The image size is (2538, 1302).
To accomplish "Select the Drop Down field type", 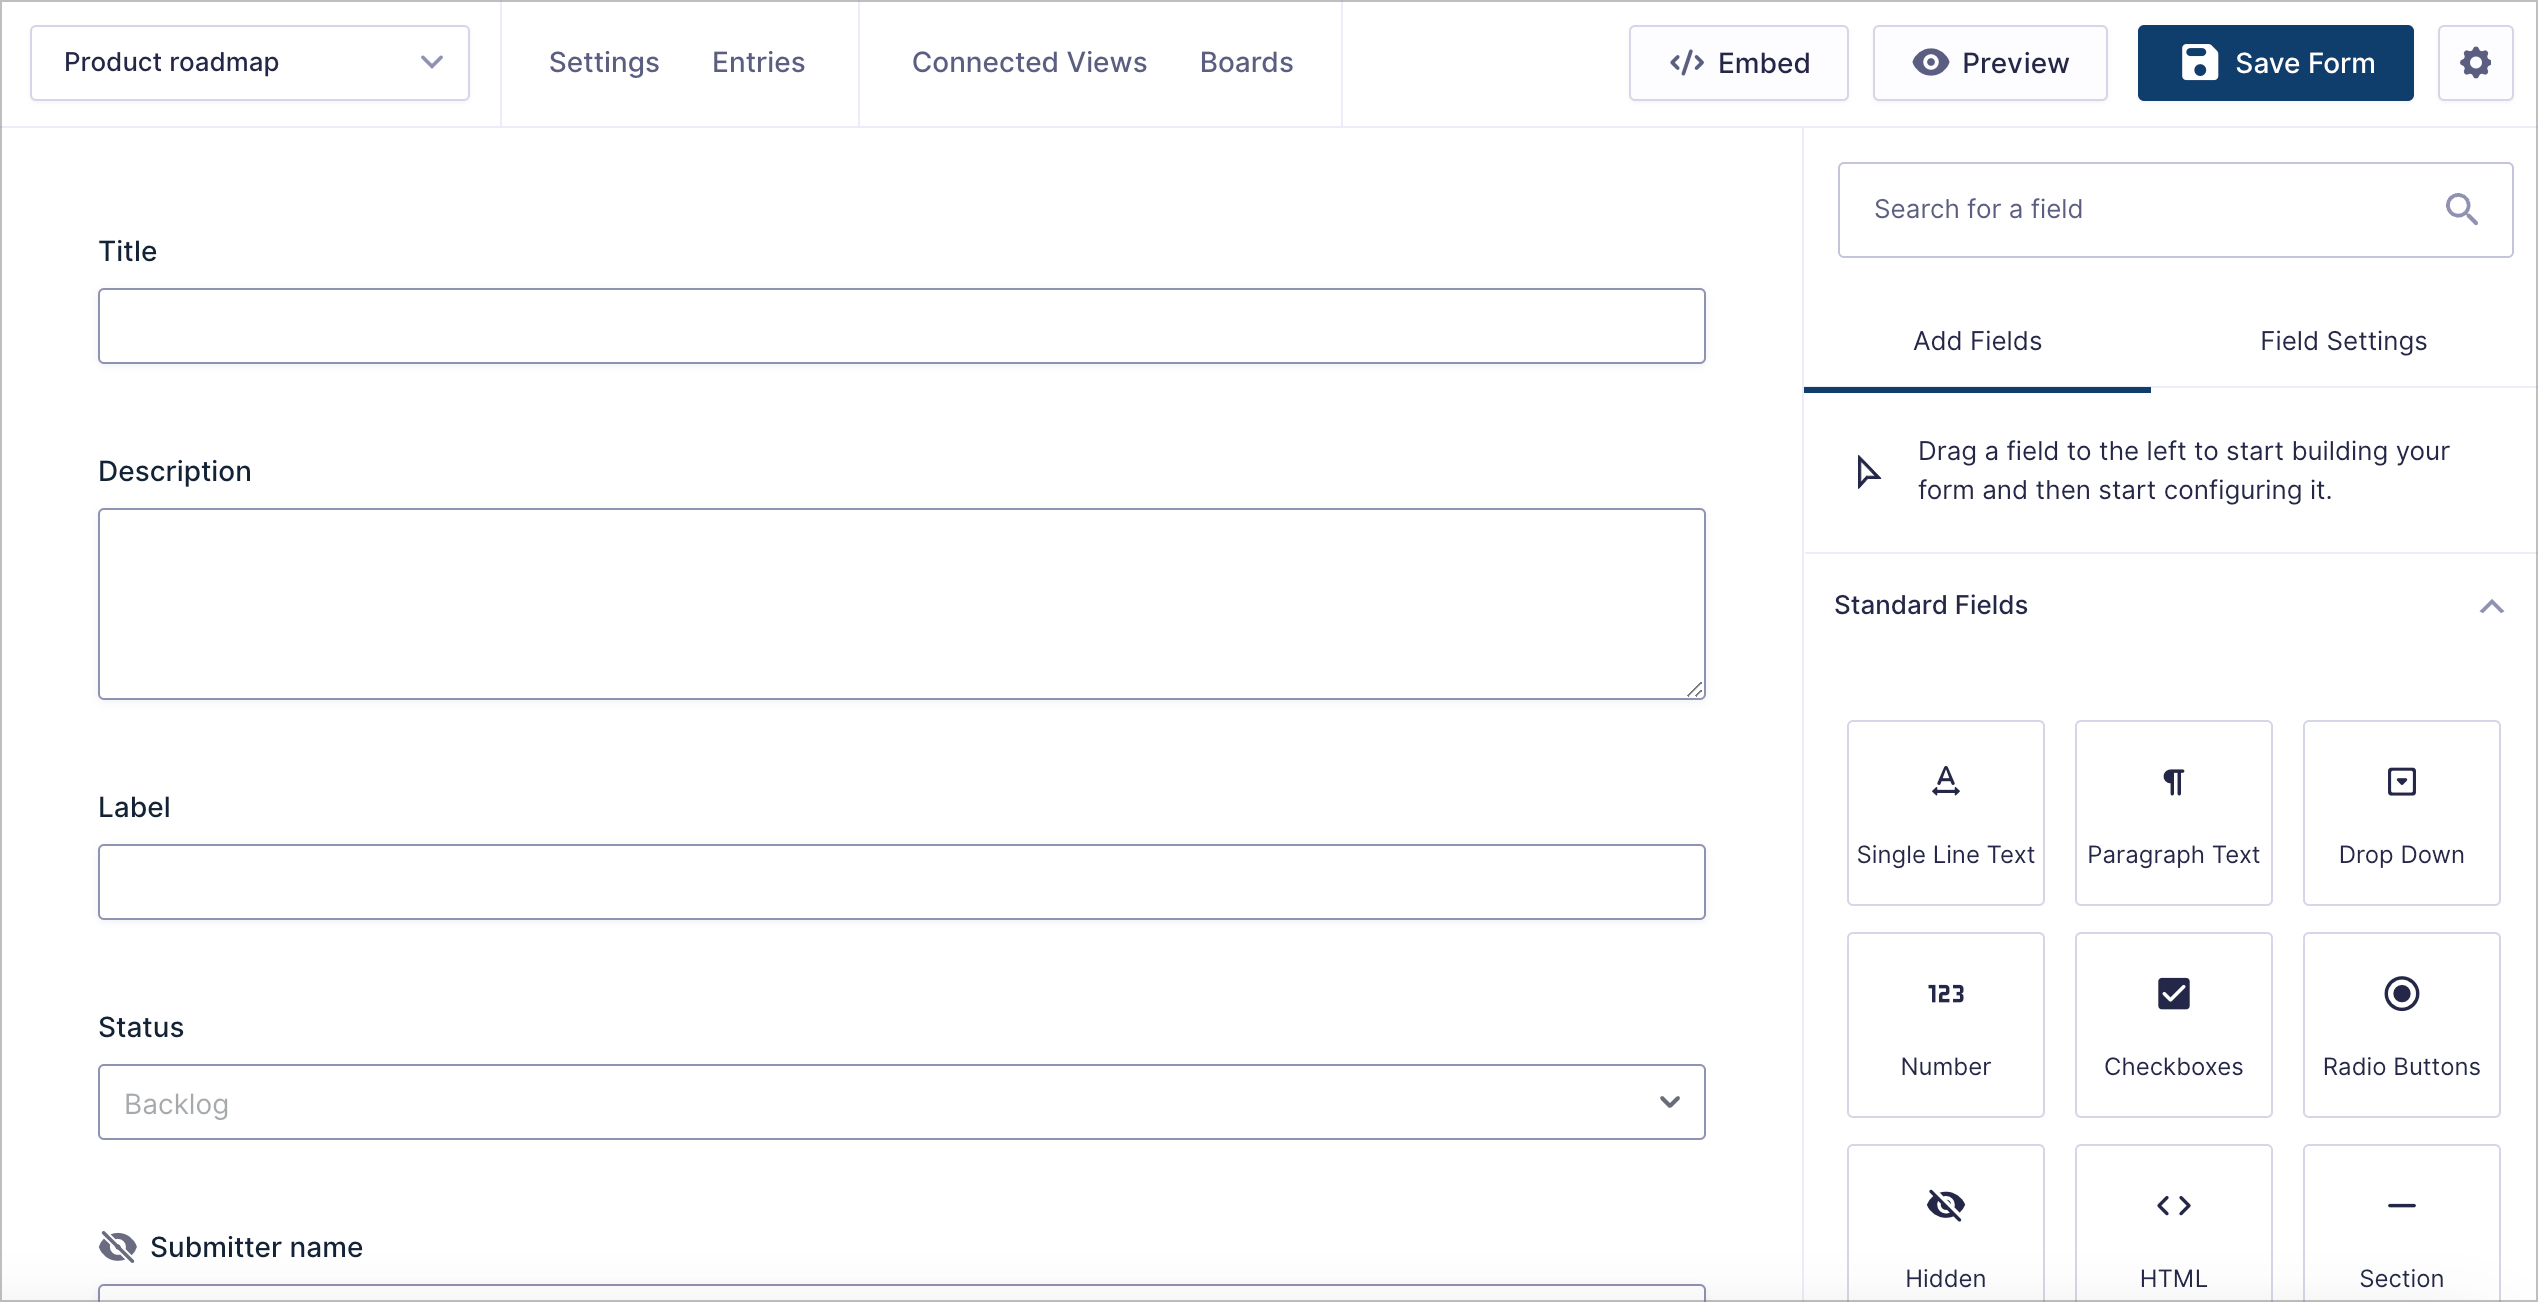I will tap(2400, 812).
